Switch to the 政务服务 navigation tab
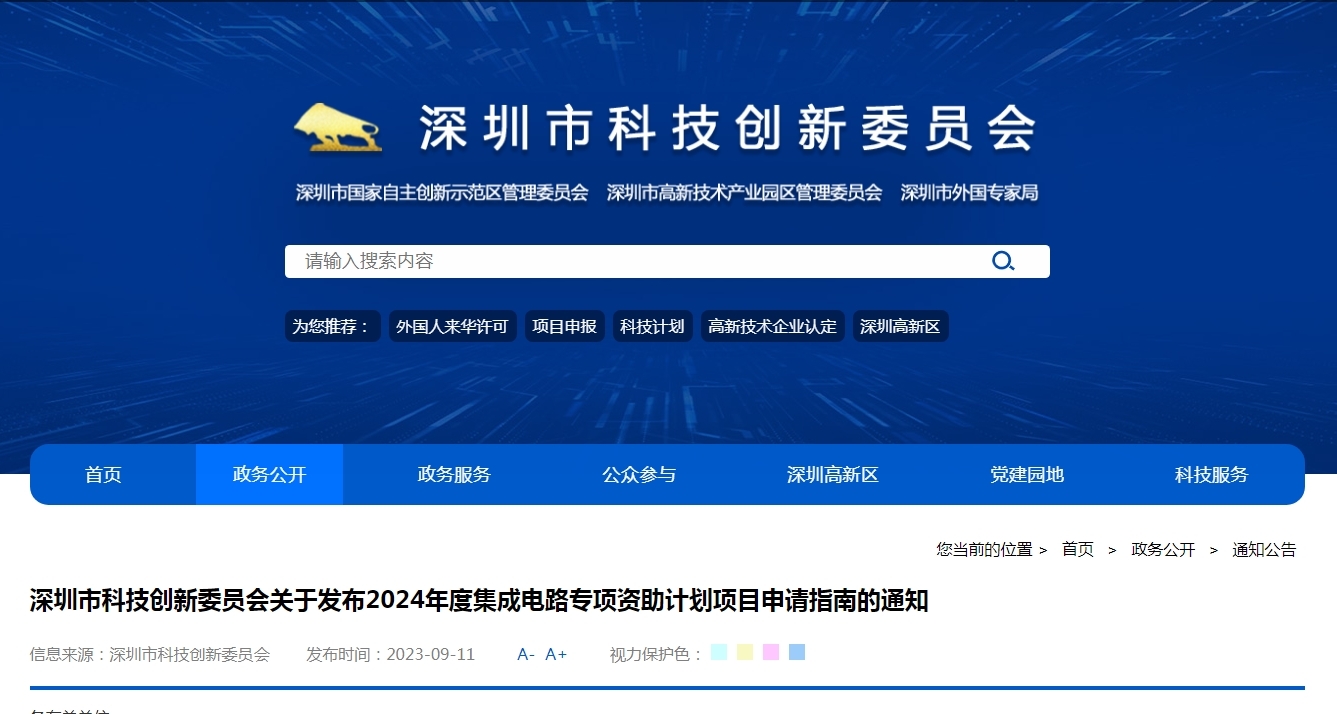The width and height of the screenshot is (1337, 714). point(454,475)
